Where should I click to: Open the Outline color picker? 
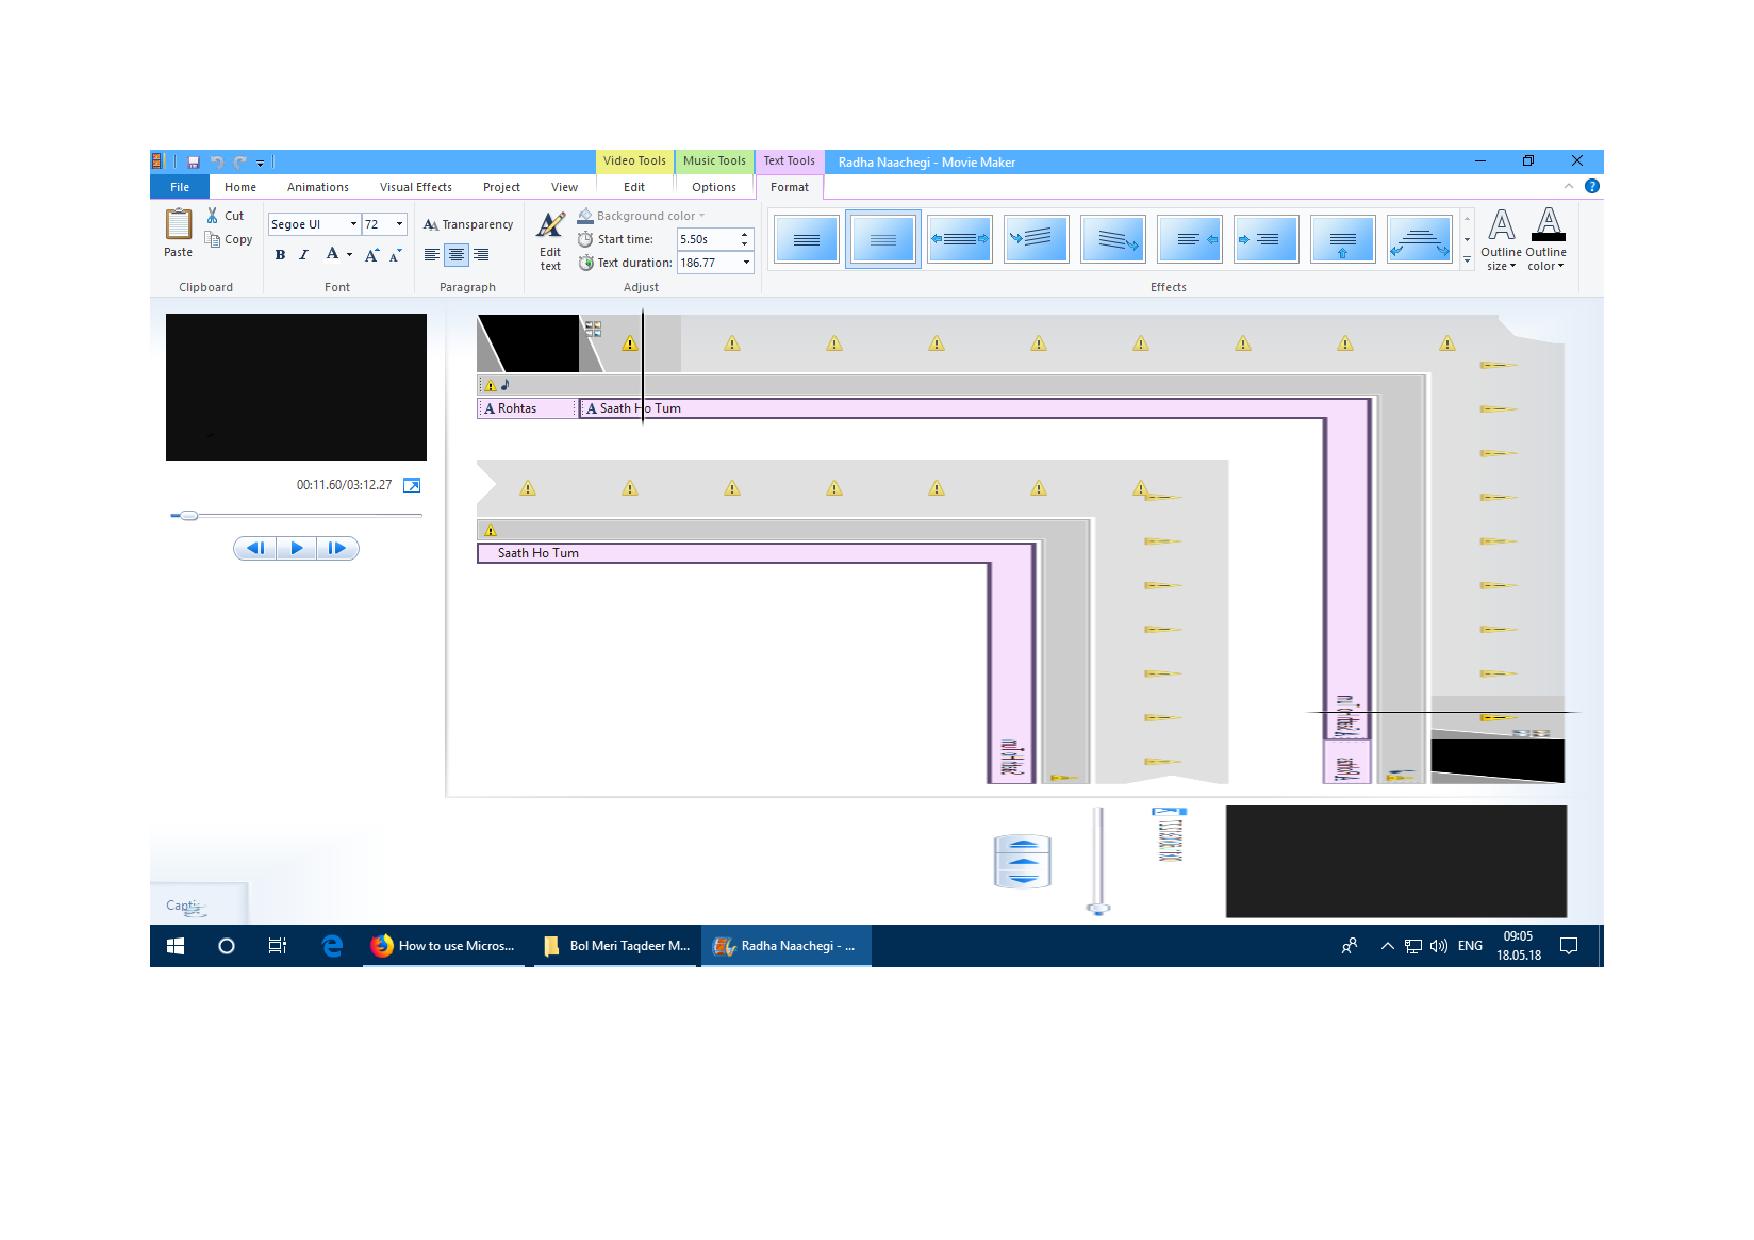click(x=1546, y=240)
